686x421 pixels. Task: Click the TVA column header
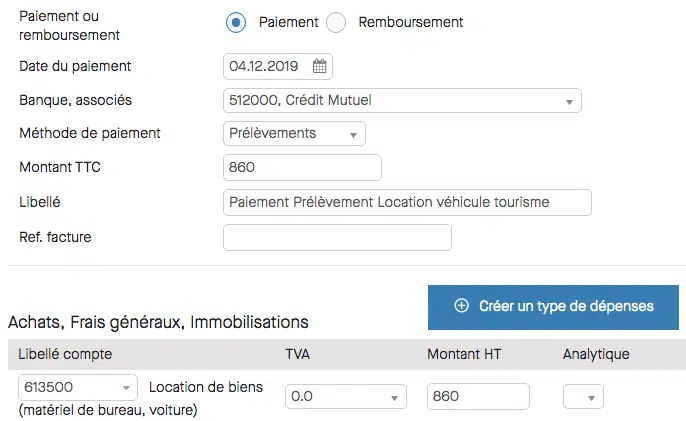coord(298,354)
